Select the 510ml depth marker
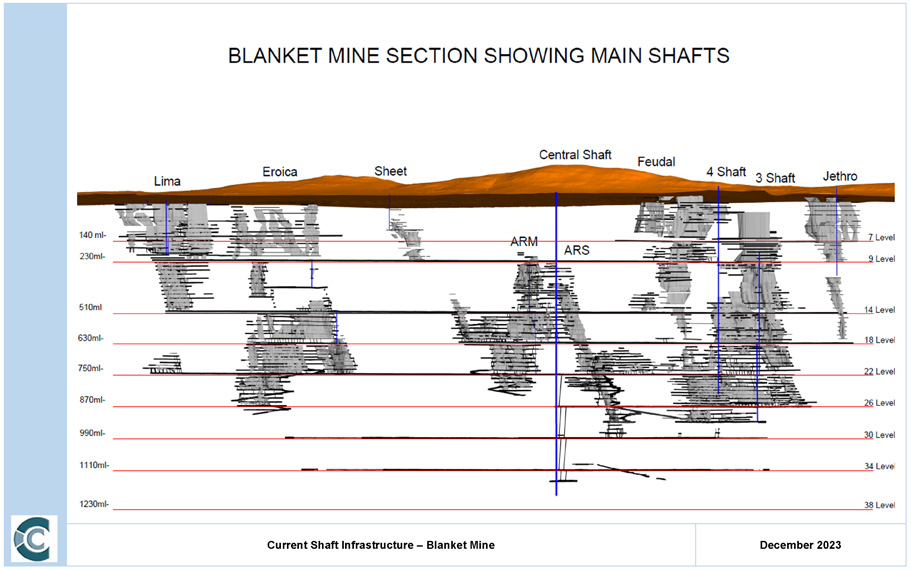 (92, 308)
